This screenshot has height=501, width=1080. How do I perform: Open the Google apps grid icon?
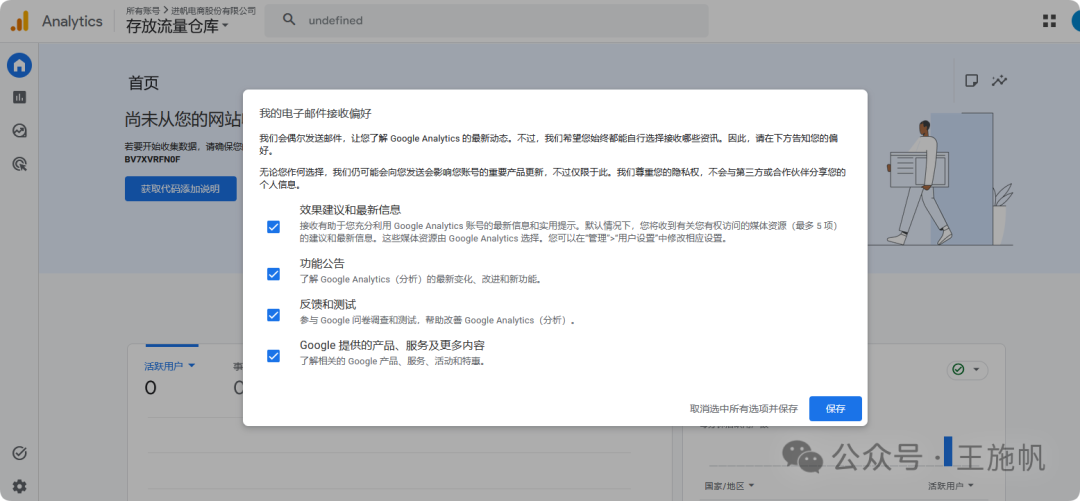point(1049,21)
